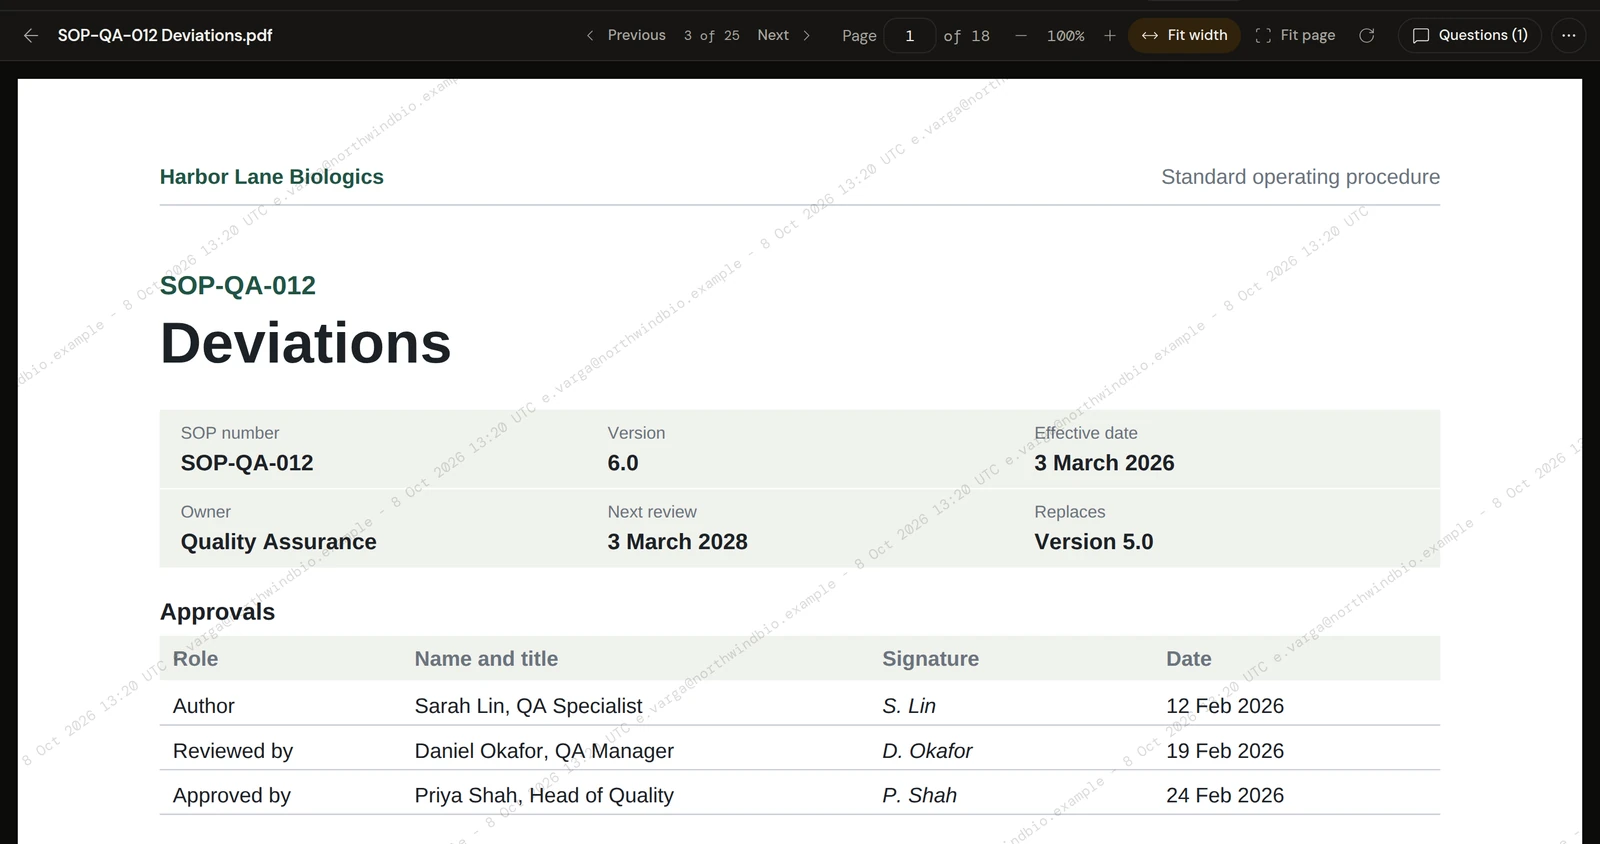This screenshot has height=844, width=1600.
Task: Click the SOP-QA-012 Deviations.pdf file title
Action: click(165, 36)
